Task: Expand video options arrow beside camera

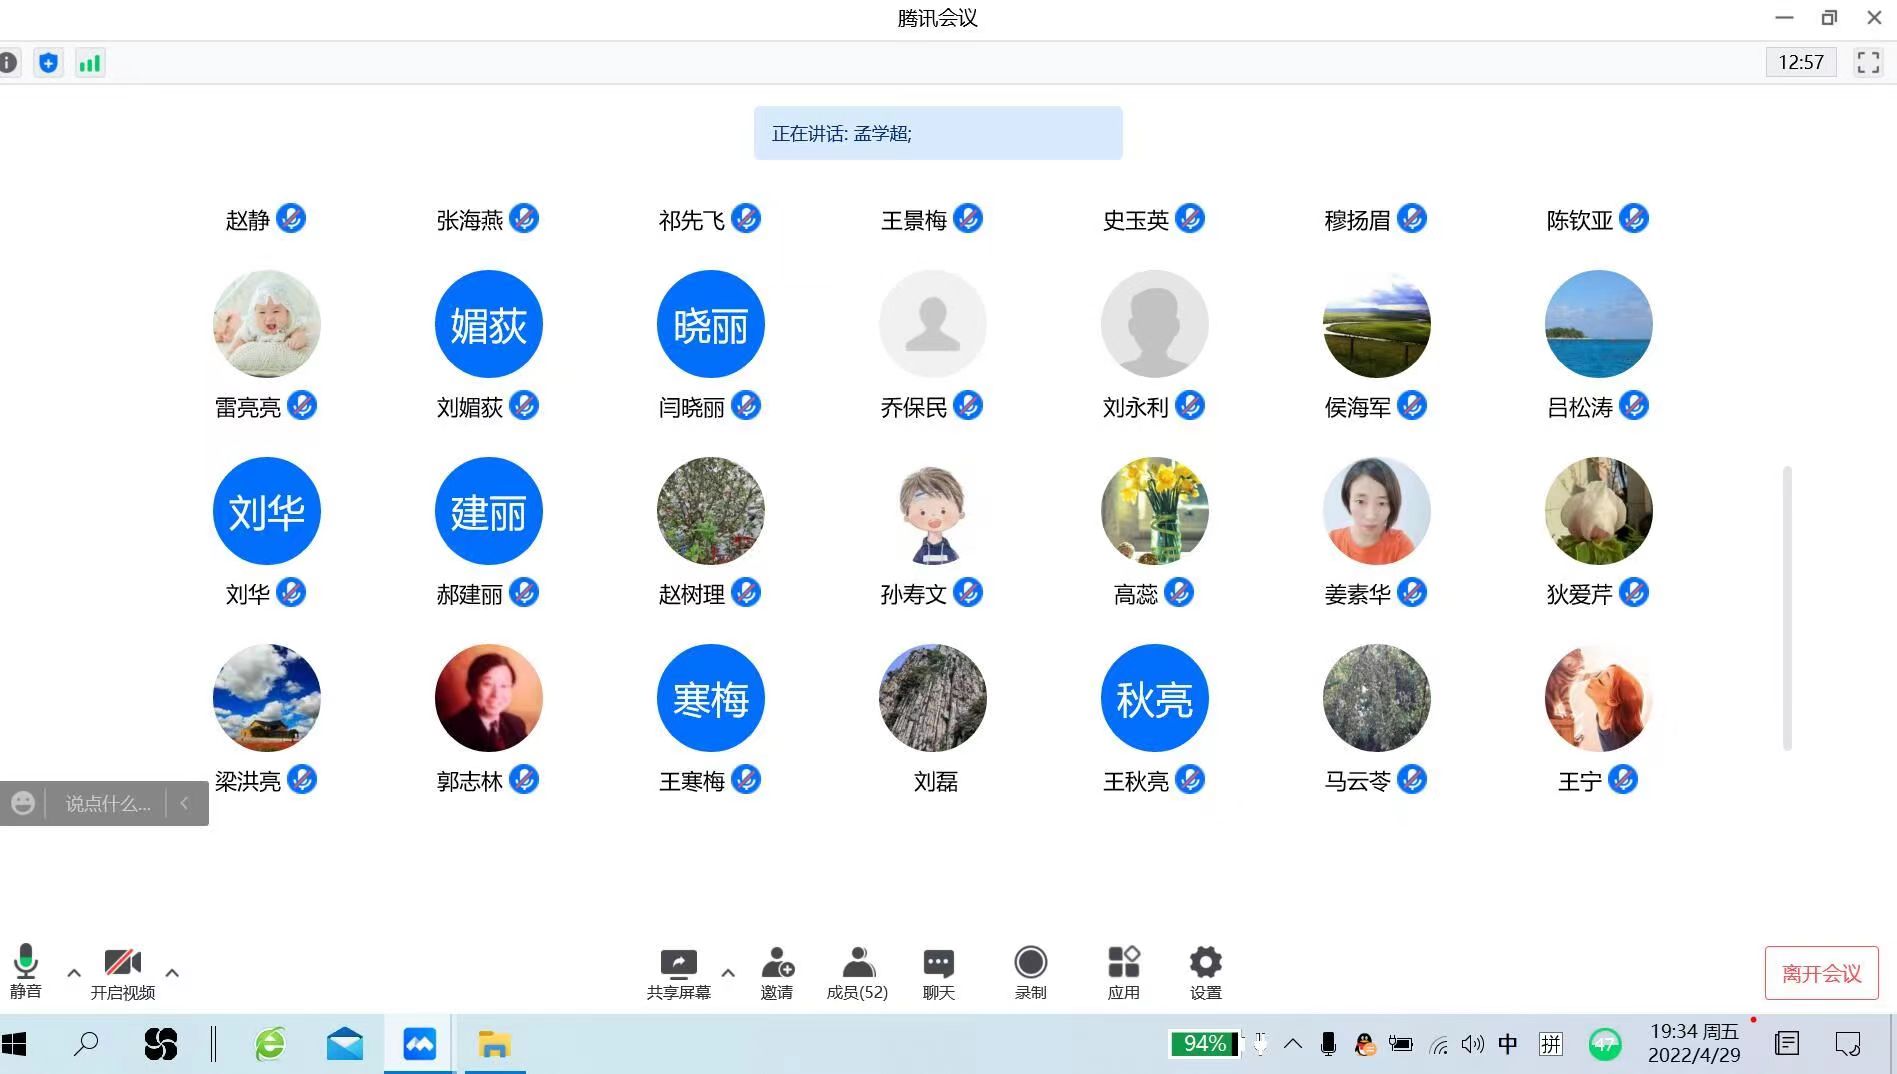Action: 172,972
